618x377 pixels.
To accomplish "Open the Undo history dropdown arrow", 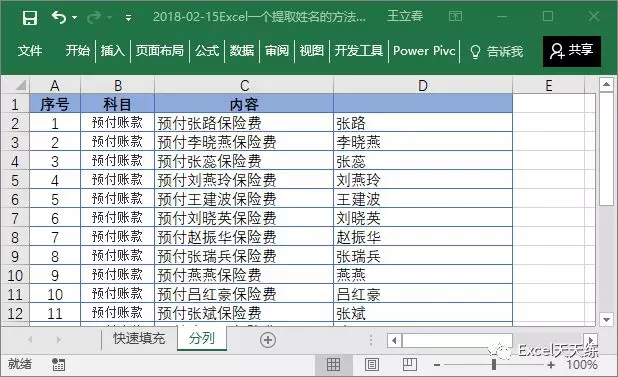I will point(74,18).
